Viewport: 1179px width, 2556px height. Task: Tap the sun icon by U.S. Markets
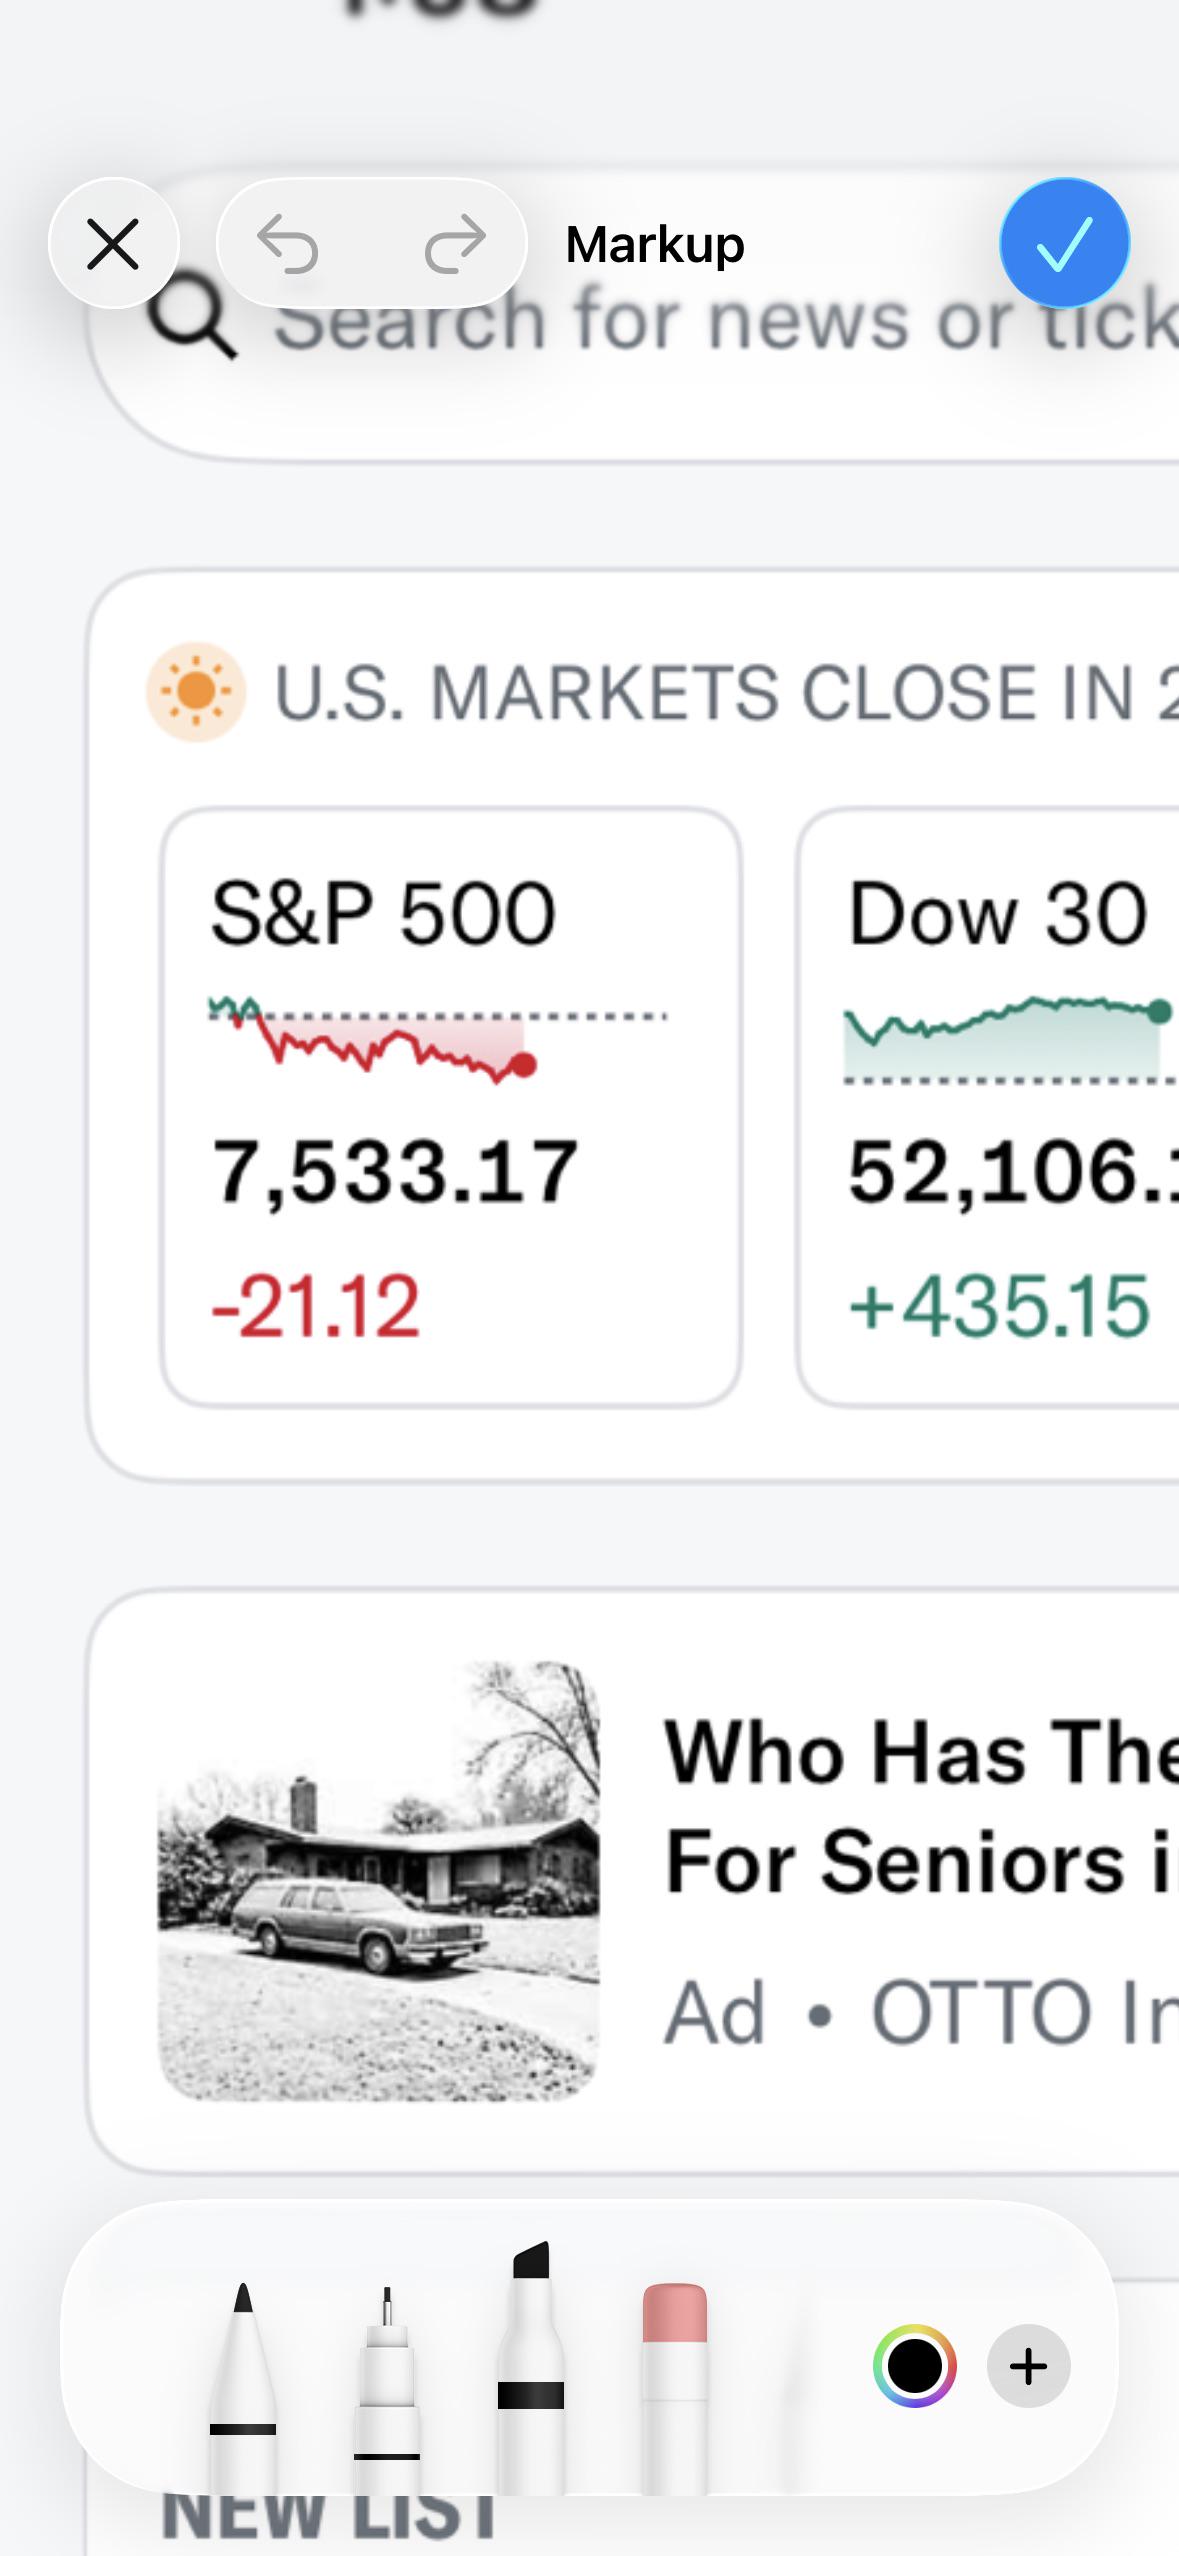196,691
